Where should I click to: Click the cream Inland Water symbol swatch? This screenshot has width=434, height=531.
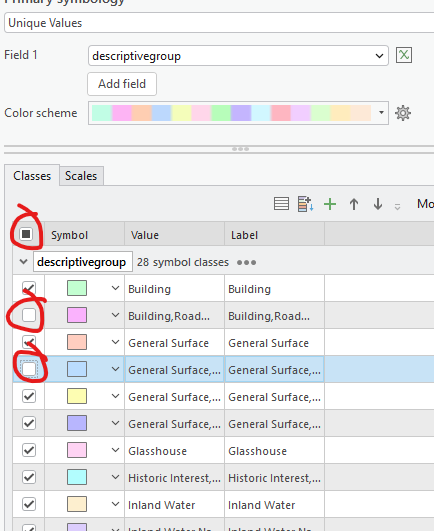coord(77,504)
